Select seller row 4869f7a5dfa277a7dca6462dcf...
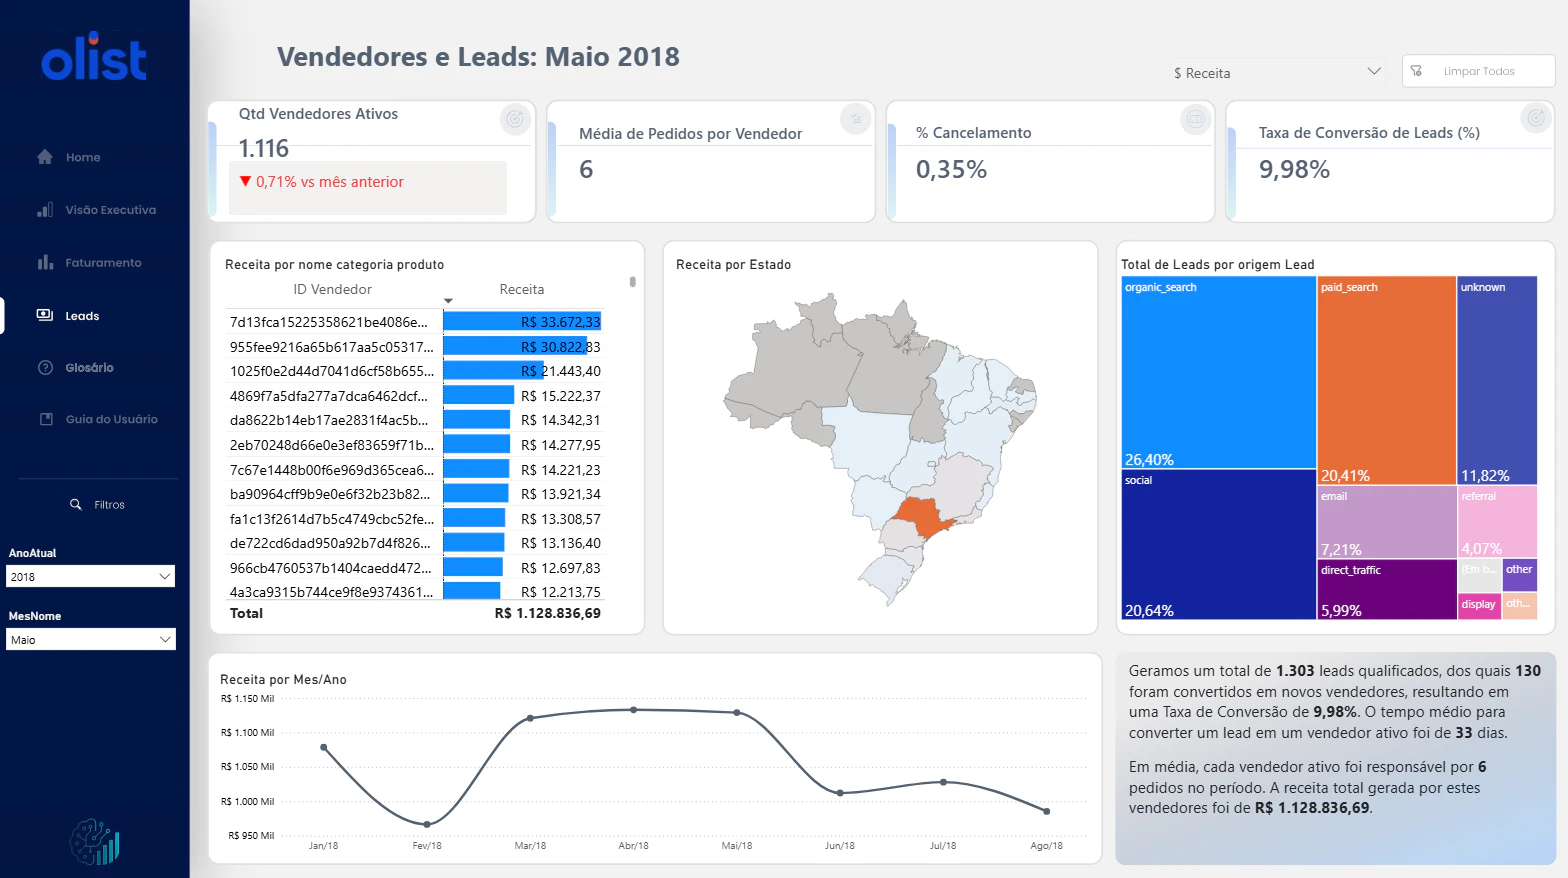 click(328, 396)
